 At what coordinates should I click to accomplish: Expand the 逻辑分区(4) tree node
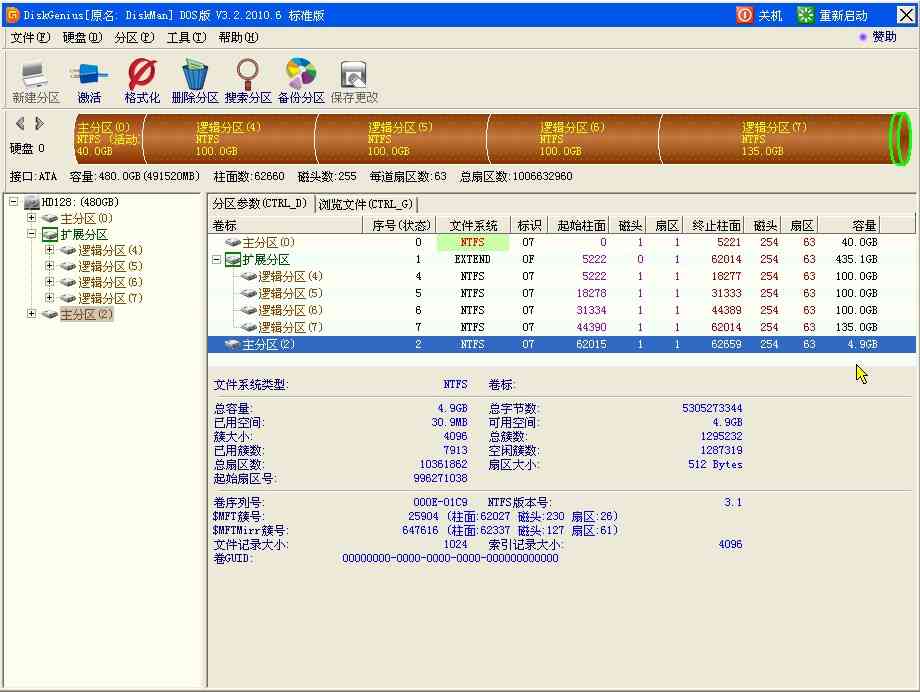(50, 250)
